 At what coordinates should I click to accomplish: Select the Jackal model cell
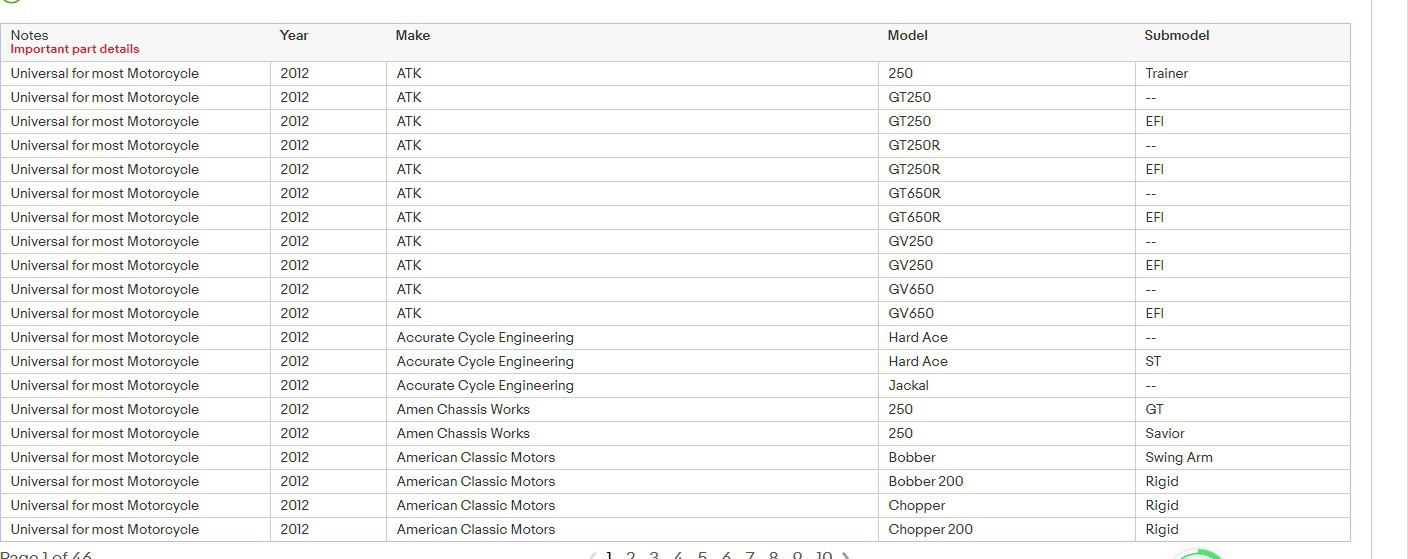pyautogui.click(x=908, y=386)
